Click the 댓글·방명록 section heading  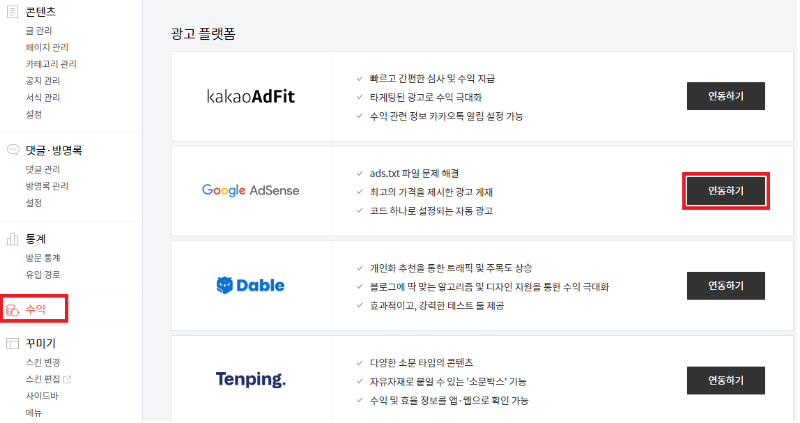[x=54, y=150]
